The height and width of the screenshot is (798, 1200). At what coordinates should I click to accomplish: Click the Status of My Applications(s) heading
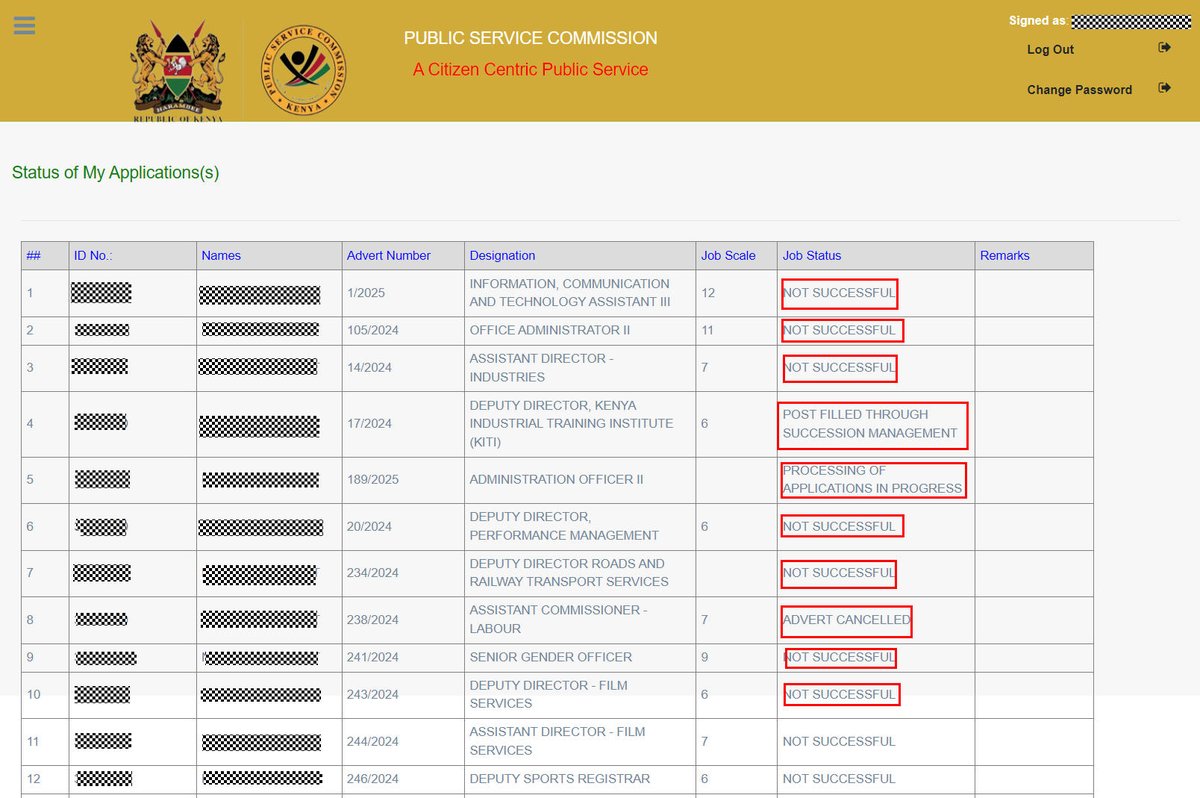pyautogui.click(x=115, y=172)
